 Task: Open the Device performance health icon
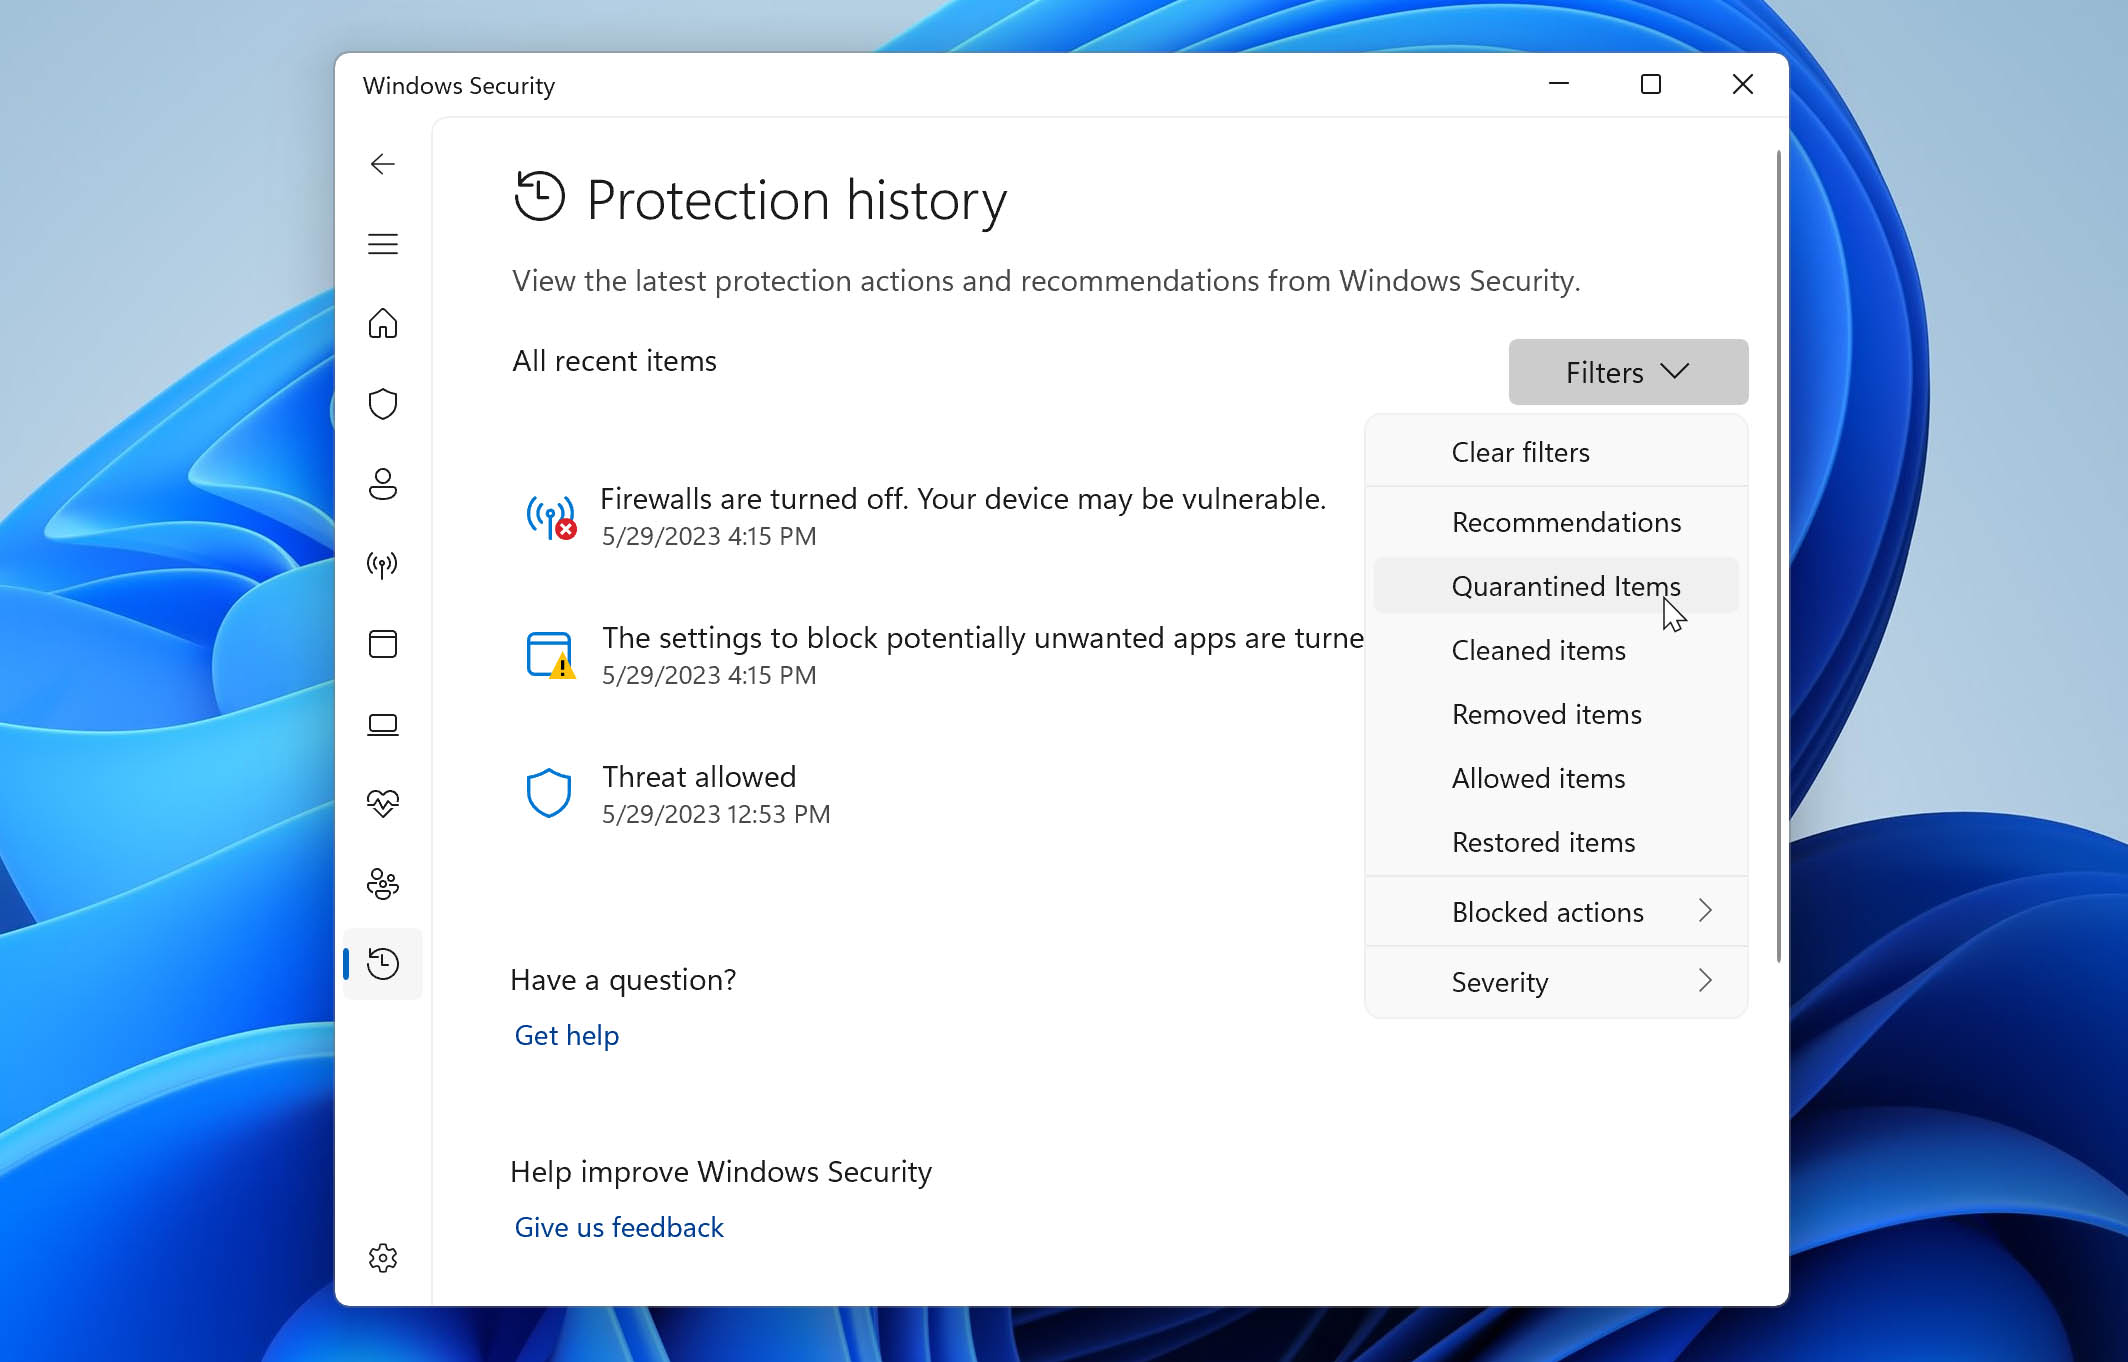383,804
